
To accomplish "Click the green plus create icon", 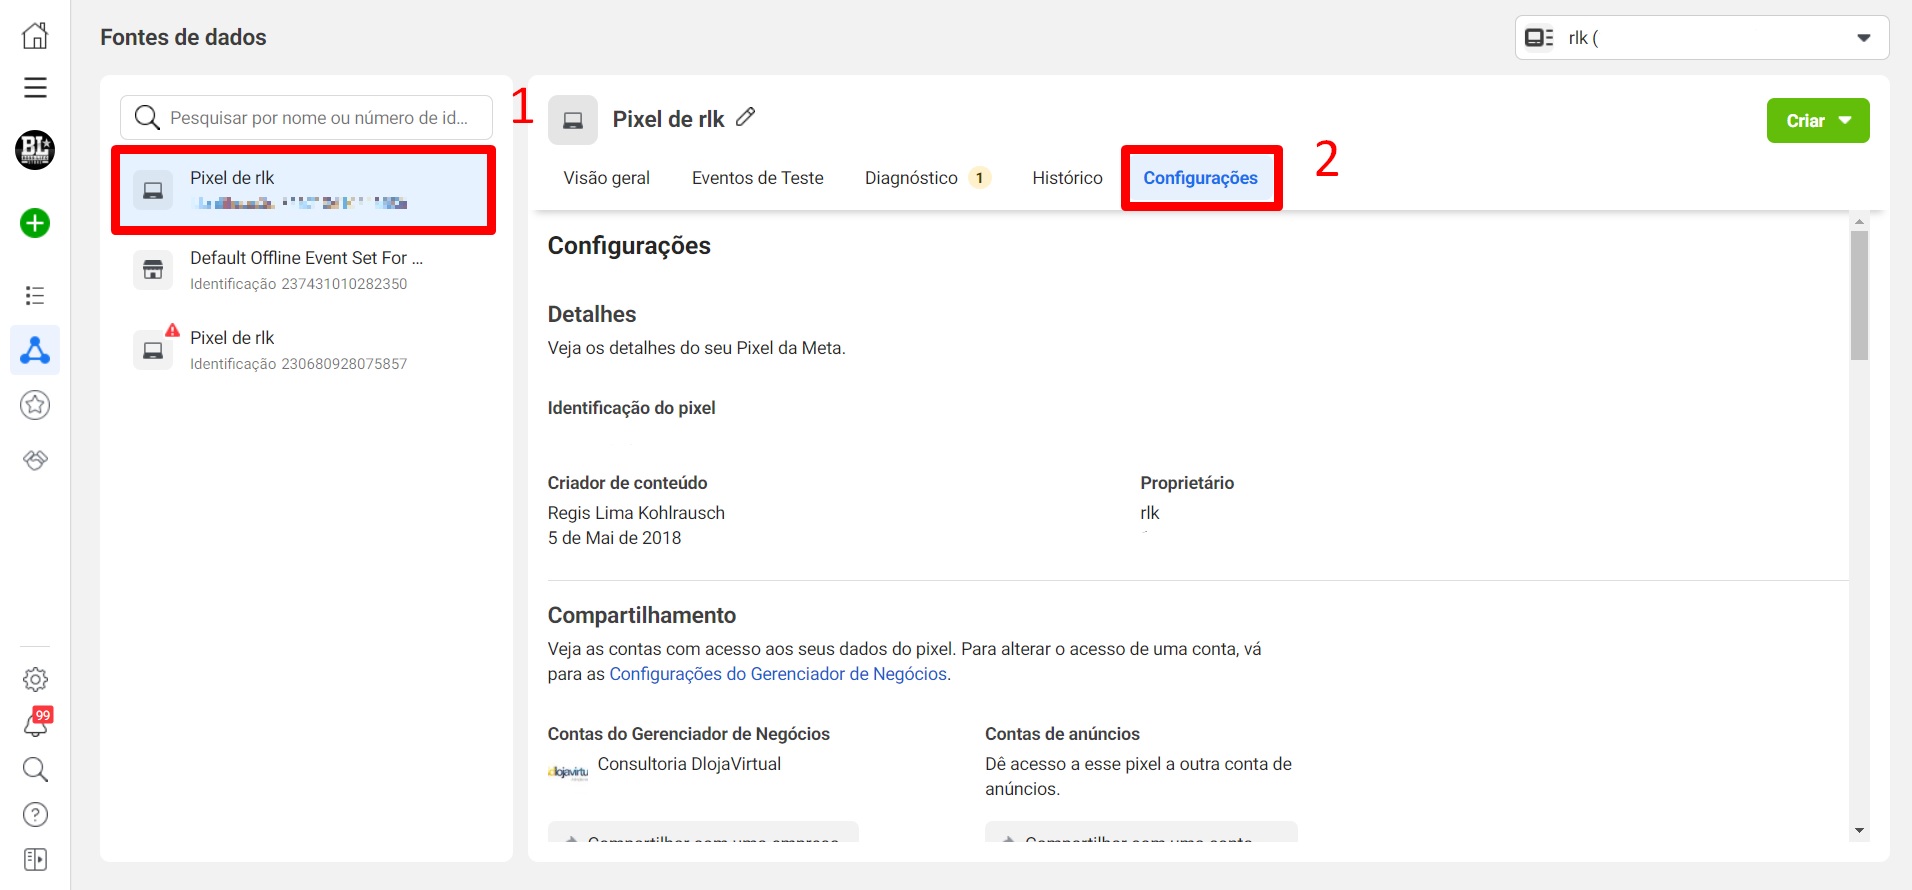I will pyautogui.click(x=35, y=223).
